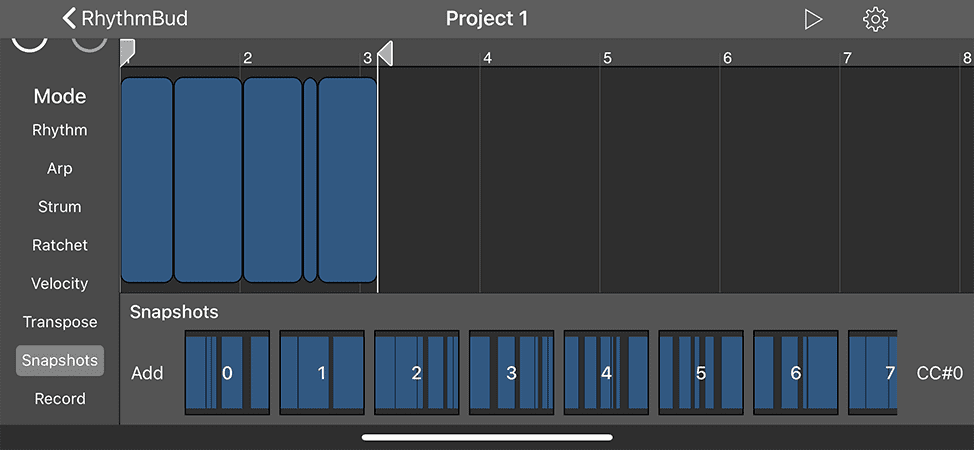Switch to Arp mode
Viewport: 974px width, 450px height.
60,168
